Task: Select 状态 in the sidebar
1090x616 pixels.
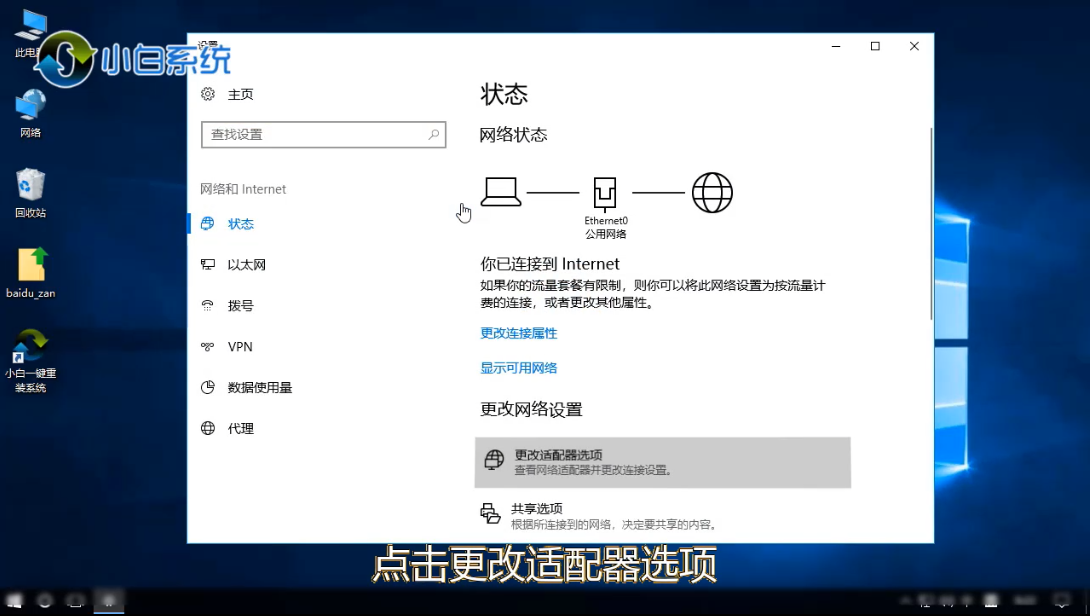Action: tap(241, 224)
